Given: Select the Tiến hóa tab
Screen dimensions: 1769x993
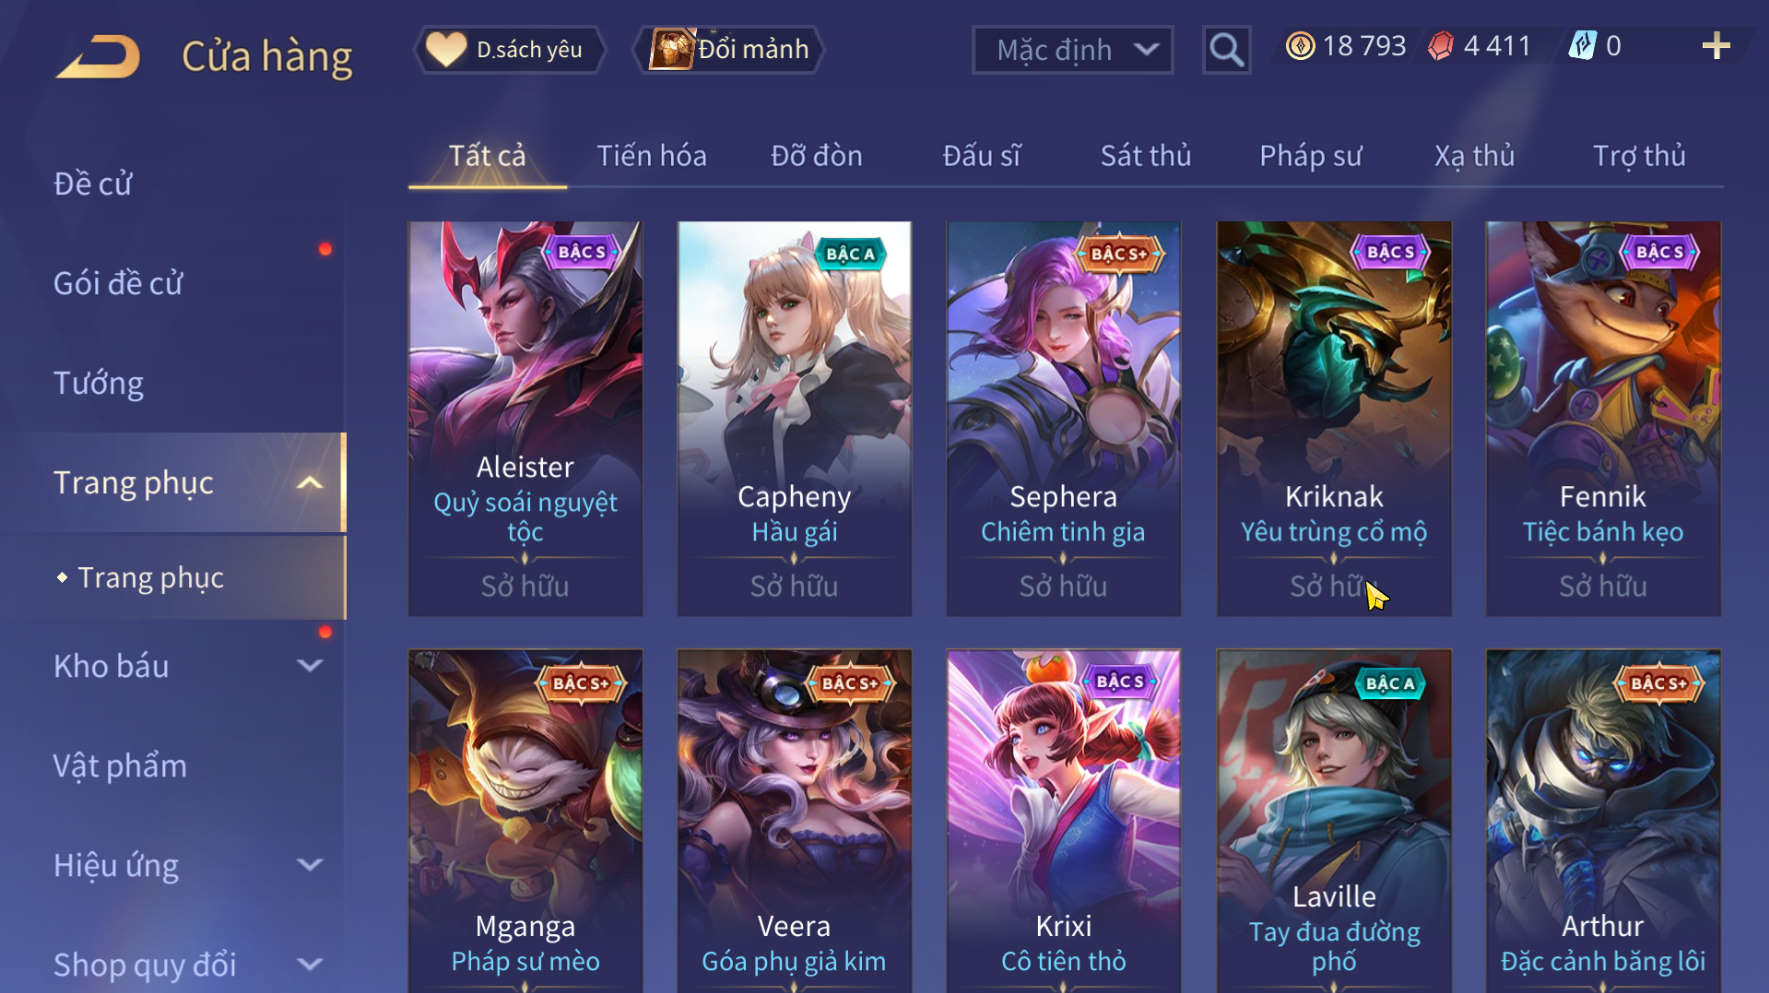Looking at the screenshot, I should (651, 156).
